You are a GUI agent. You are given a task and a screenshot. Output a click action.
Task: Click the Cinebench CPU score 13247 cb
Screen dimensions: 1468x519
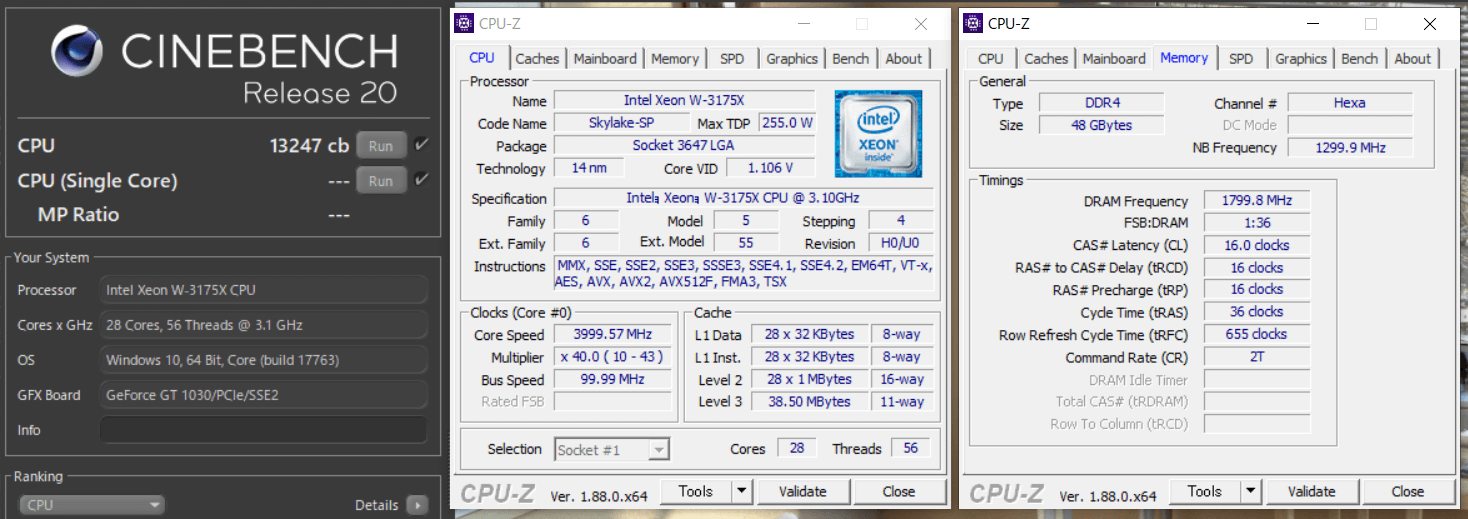[309, 146]
